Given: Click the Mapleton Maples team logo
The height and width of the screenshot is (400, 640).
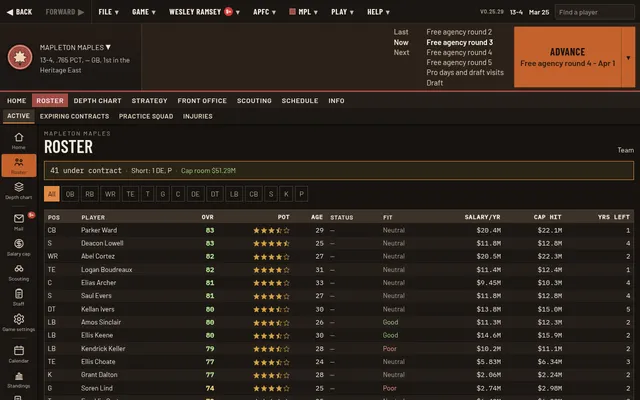Looking at the screenshot, I should 20,57.
